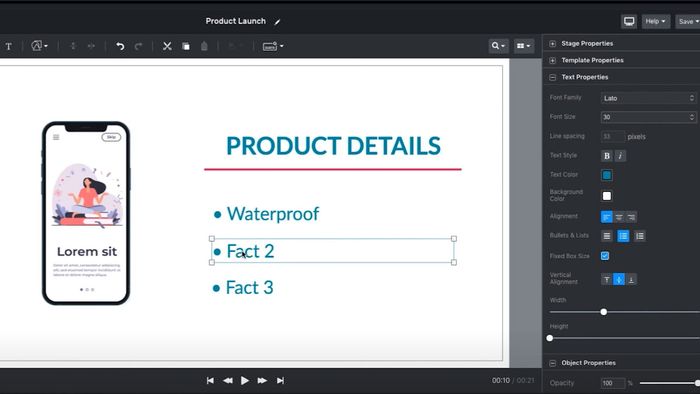Click the monitor preview icon

coord(629,21)
